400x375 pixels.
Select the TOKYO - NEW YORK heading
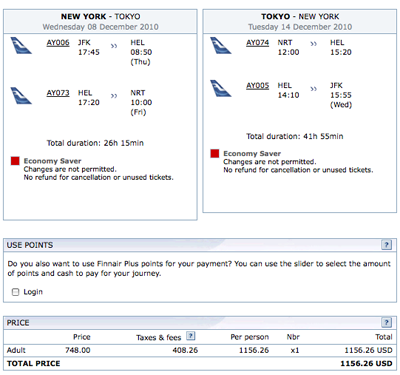(x=300, y=16)
